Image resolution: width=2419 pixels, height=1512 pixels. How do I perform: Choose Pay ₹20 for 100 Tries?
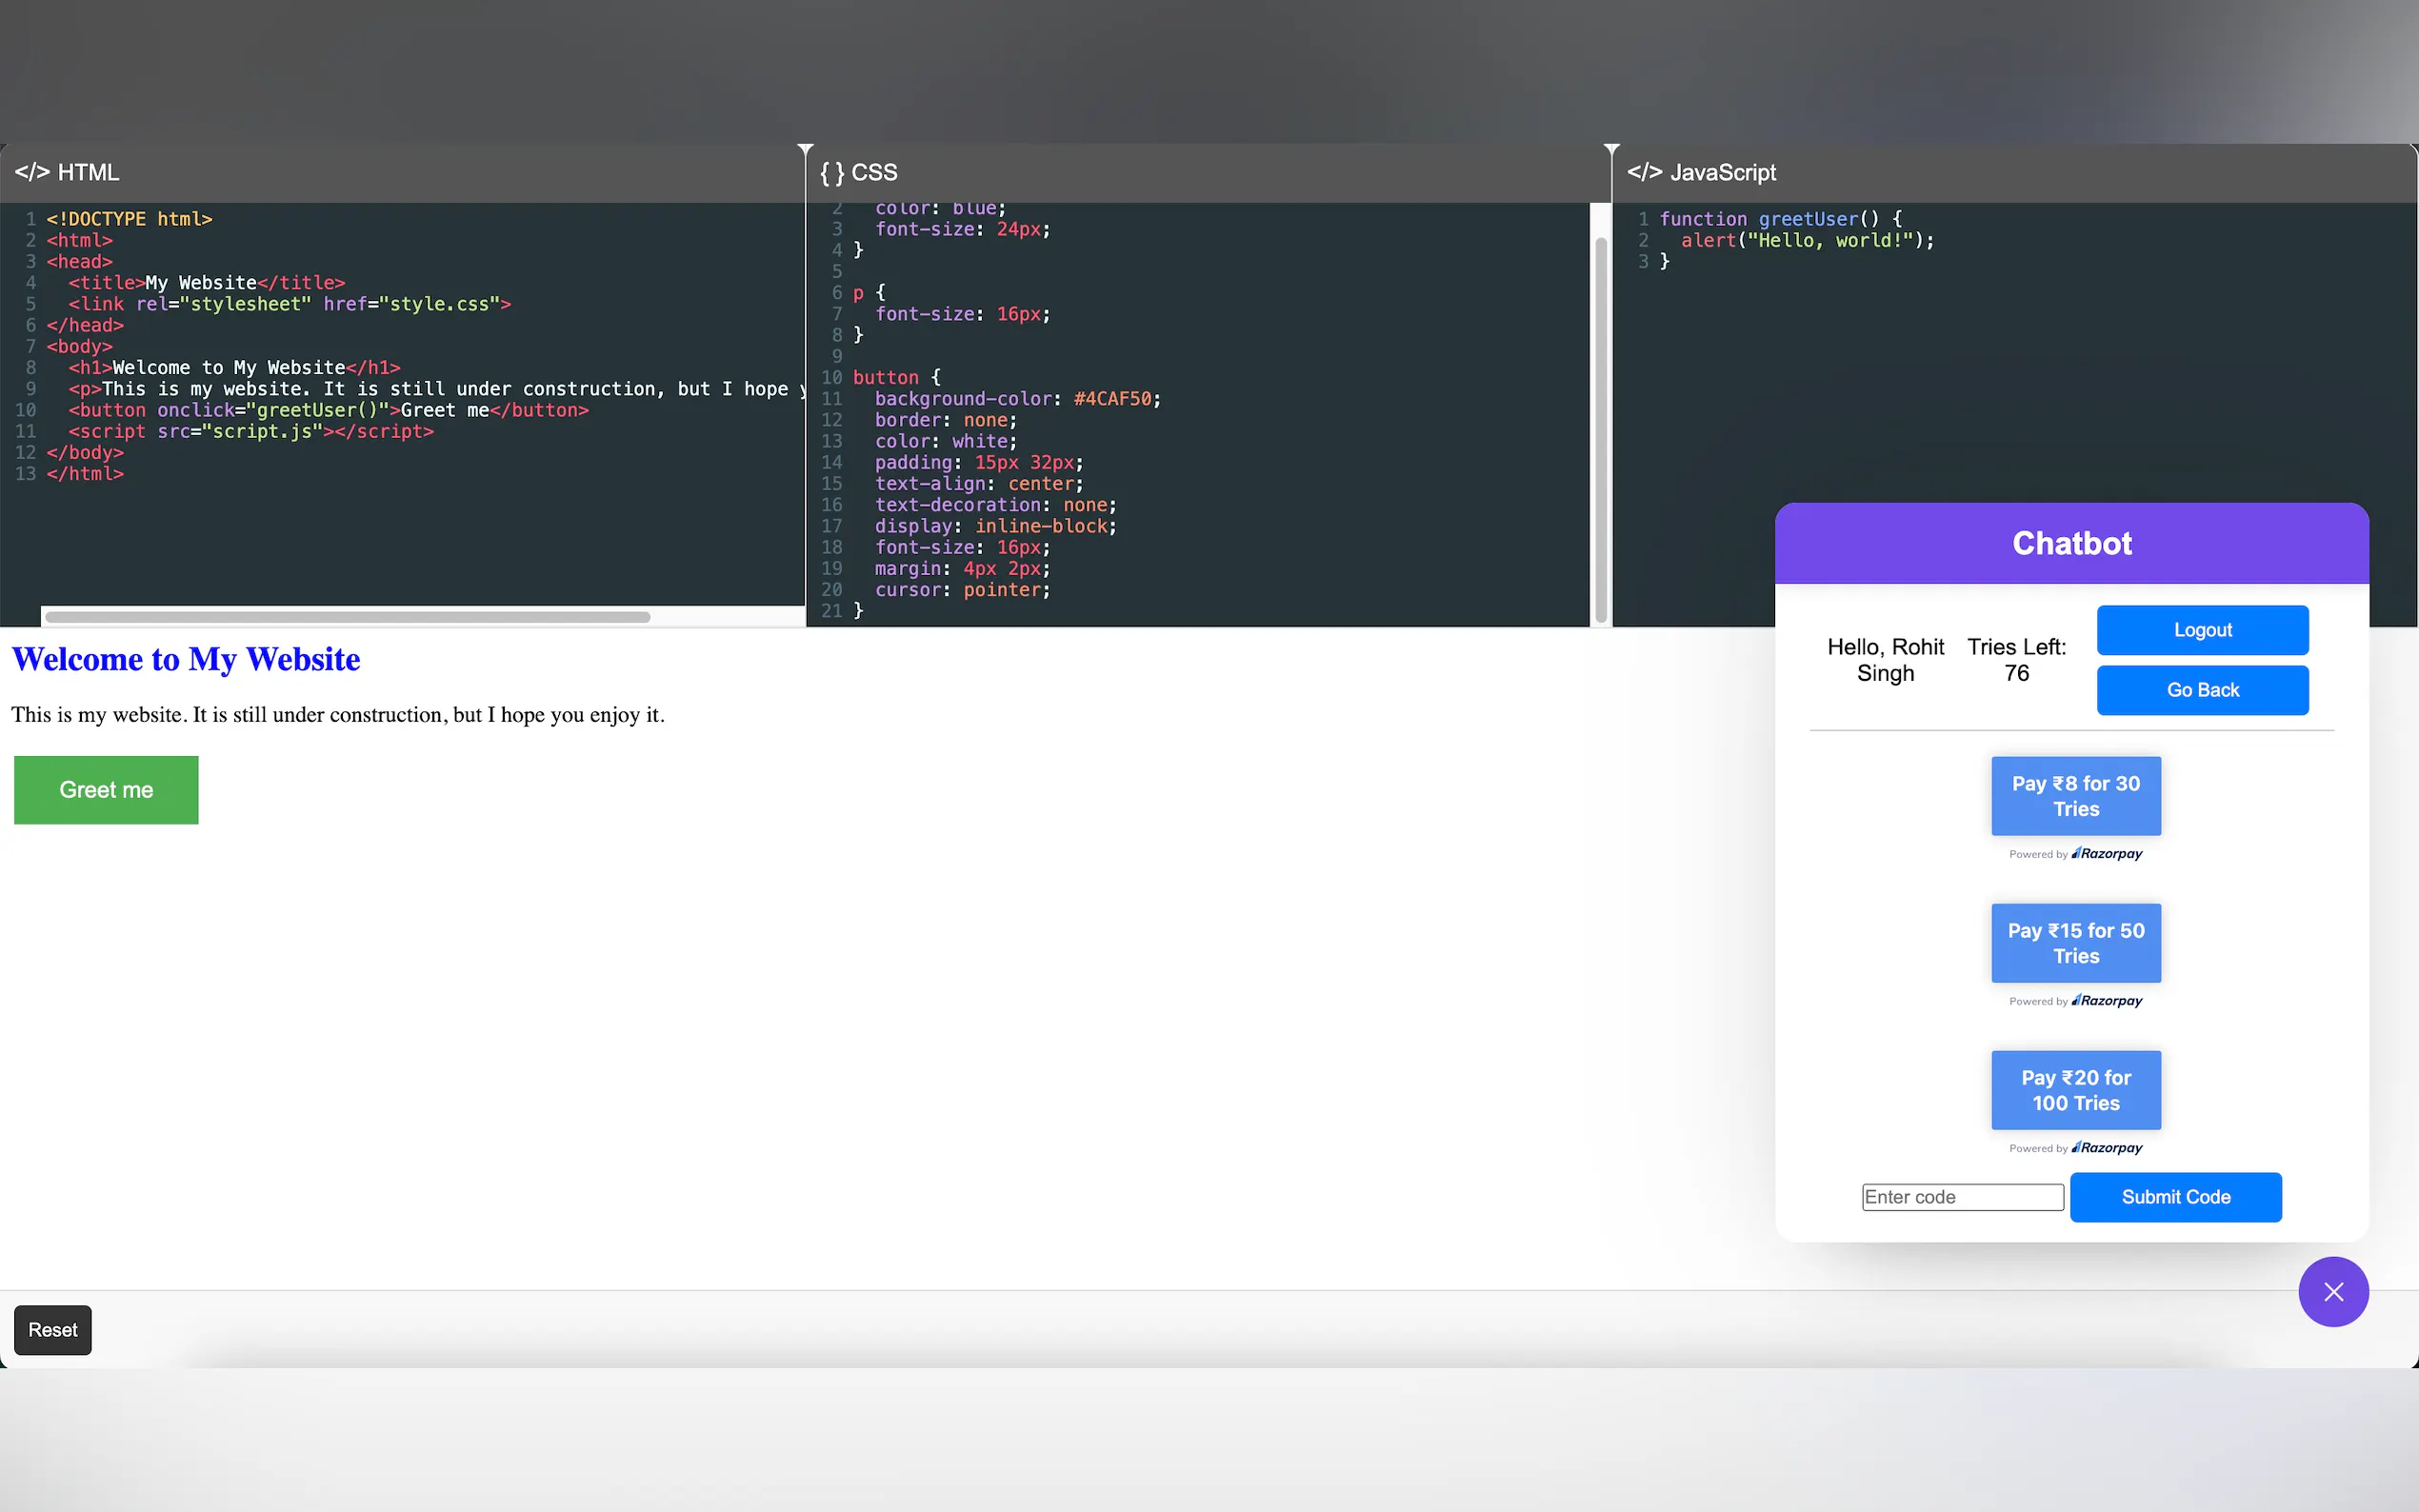point(2075,1090)
